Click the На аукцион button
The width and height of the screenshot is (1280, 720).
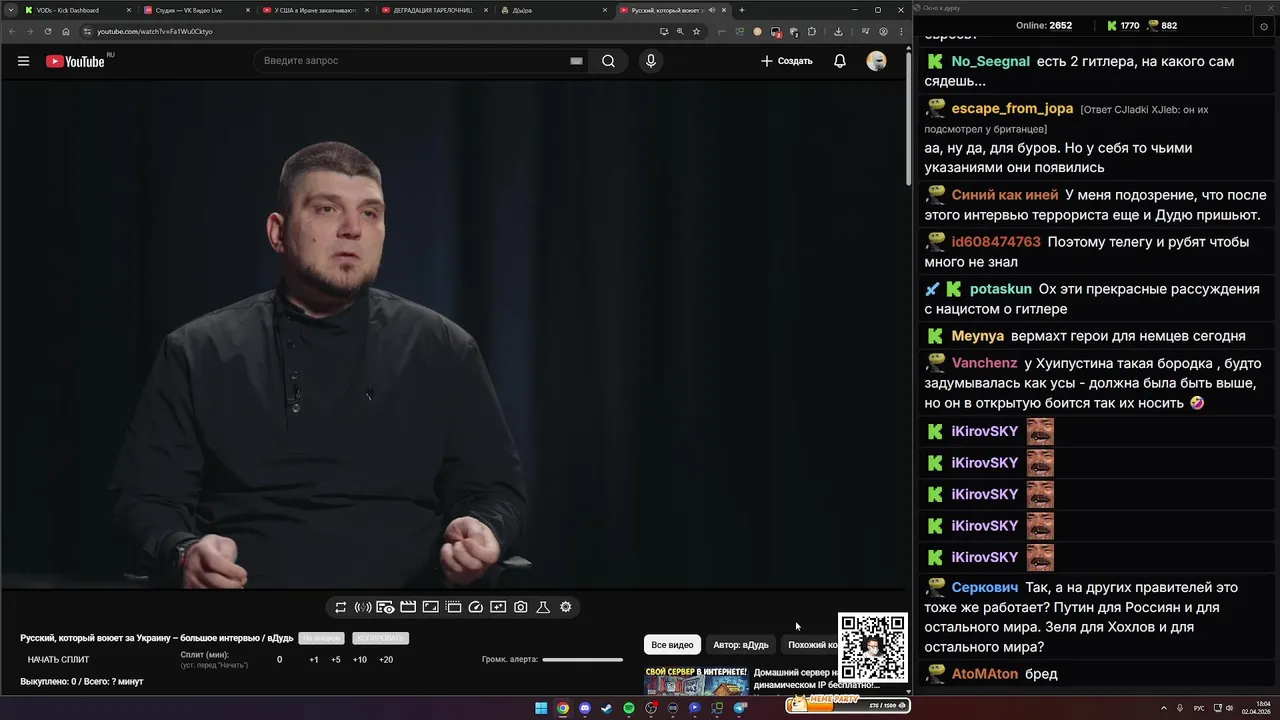[321, 638]
